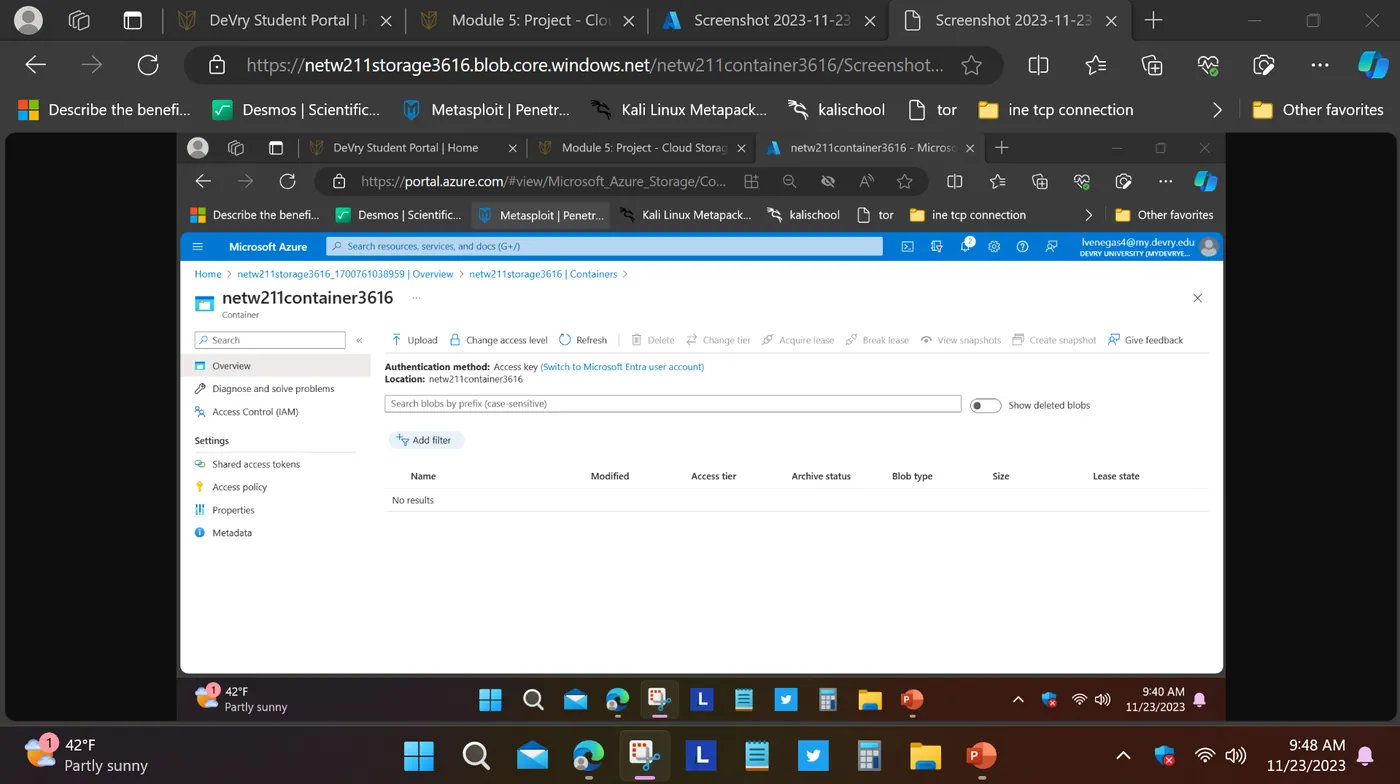Click the Azure sidebar Search box
The image size is (1400, 784).
point(270,340)
